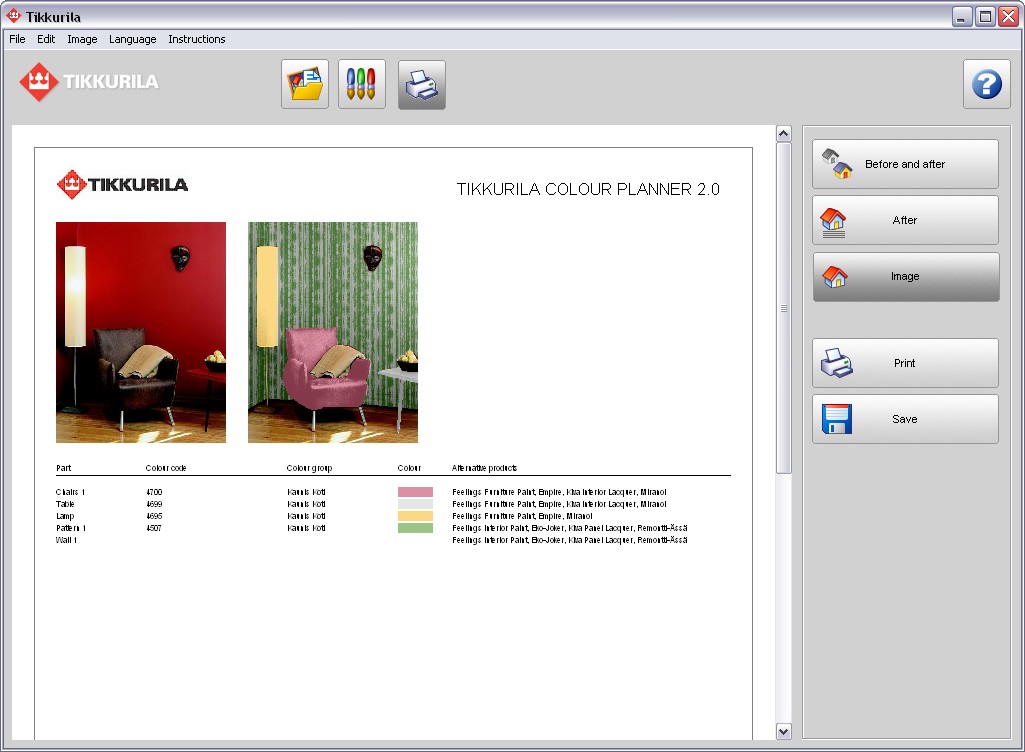Open help with the question mark icon
Image resolution: width=1025 pixels, height=752 pixels.
986,84
